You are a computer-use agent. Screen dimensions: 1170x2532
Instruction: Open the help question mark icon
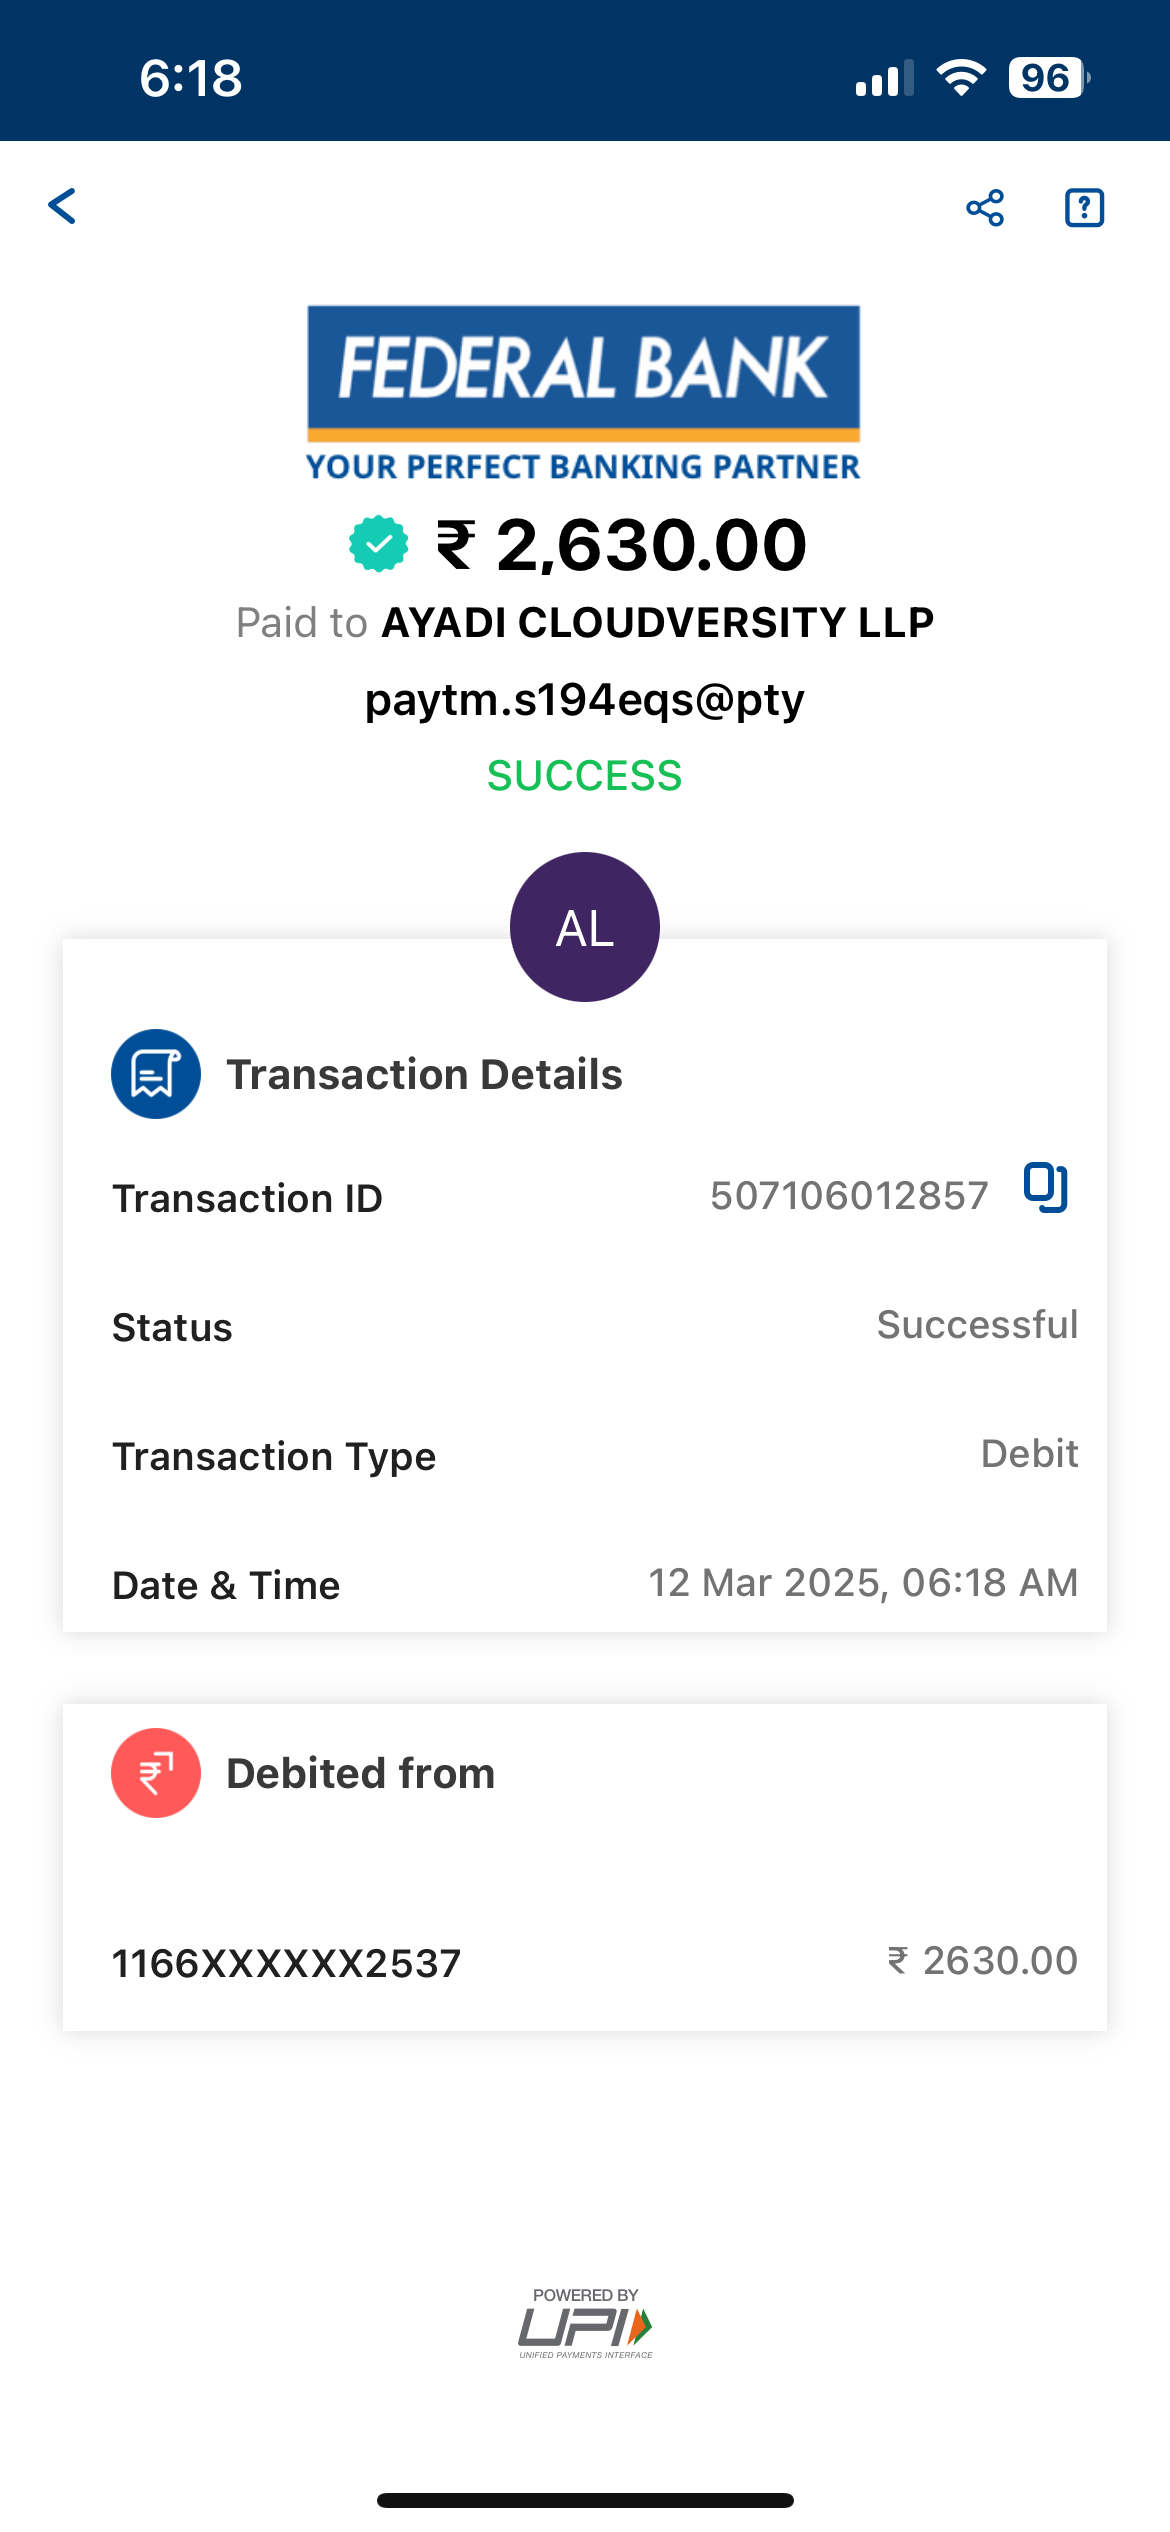click(1084, 208)
